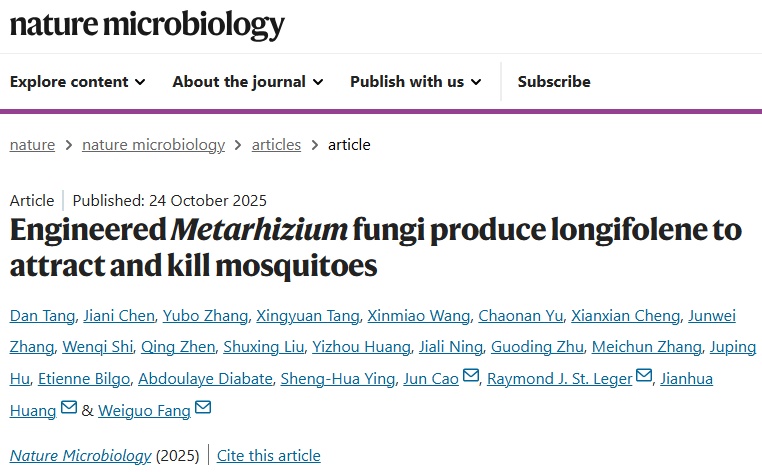Screen dimensions: 762x472
Task: Expand the Explore content menu
Action: click(78, 82)
